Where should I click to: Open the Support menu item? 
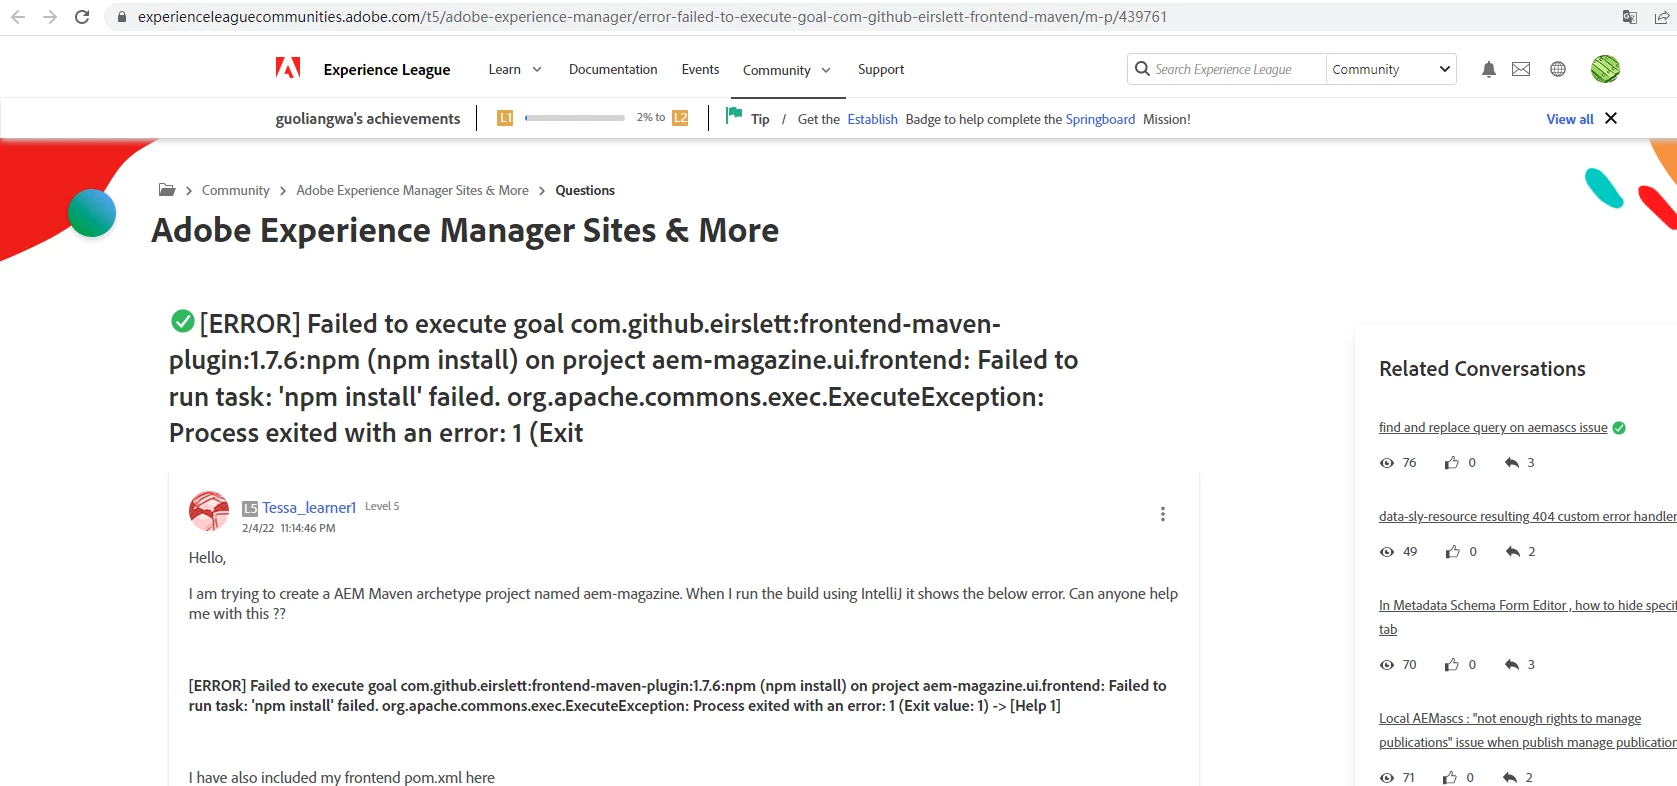pyautogui.click(x=881, y=69)
